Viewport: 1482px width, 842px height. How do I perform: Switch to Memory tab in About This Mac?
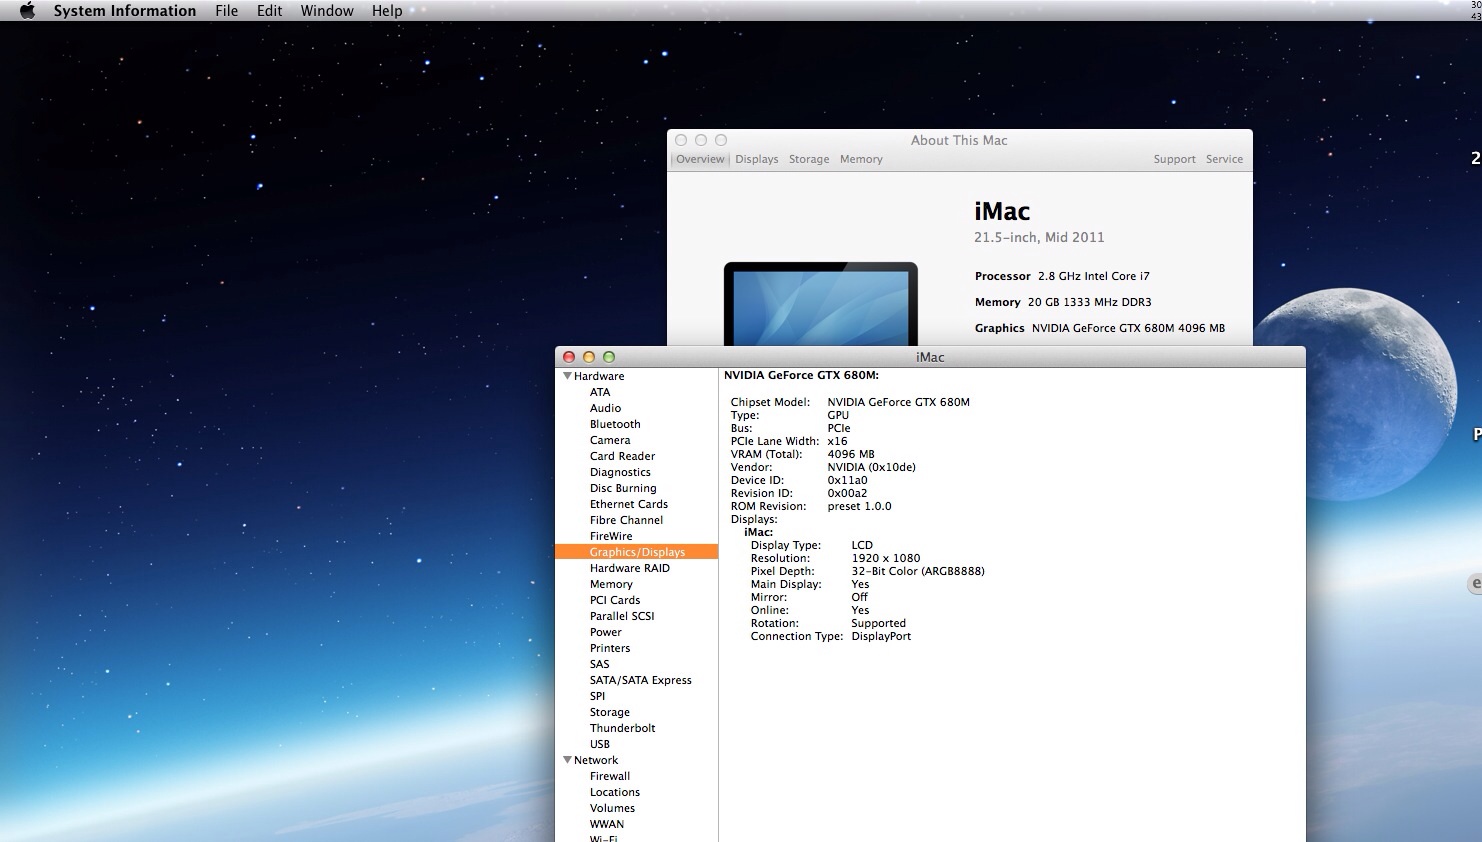click(861, 159)
